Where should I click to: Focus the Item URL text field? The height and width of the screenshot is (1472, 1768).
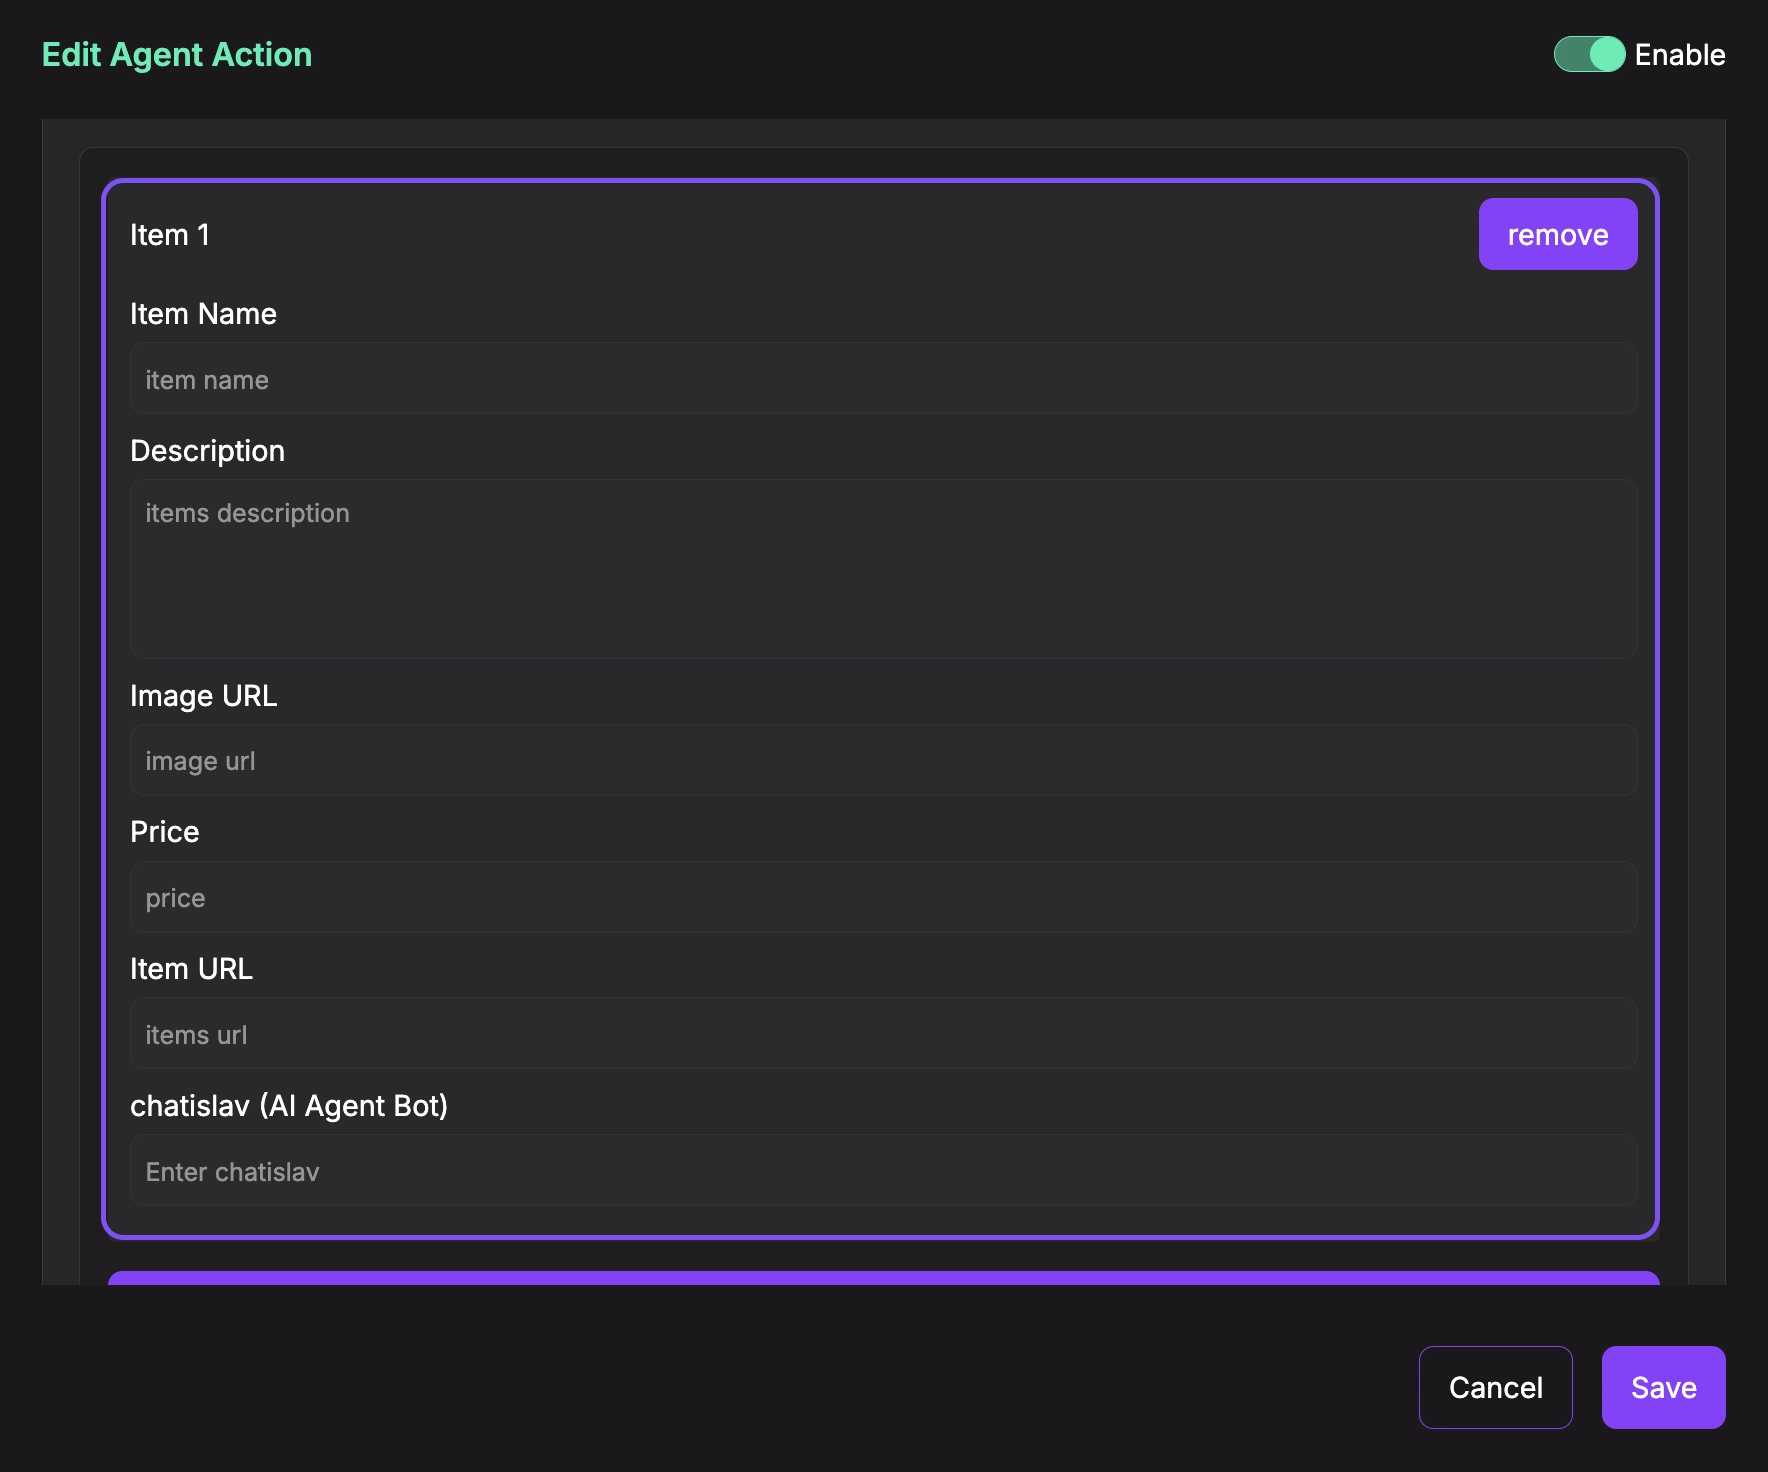pyautogui.click(x=882, y=1034)
